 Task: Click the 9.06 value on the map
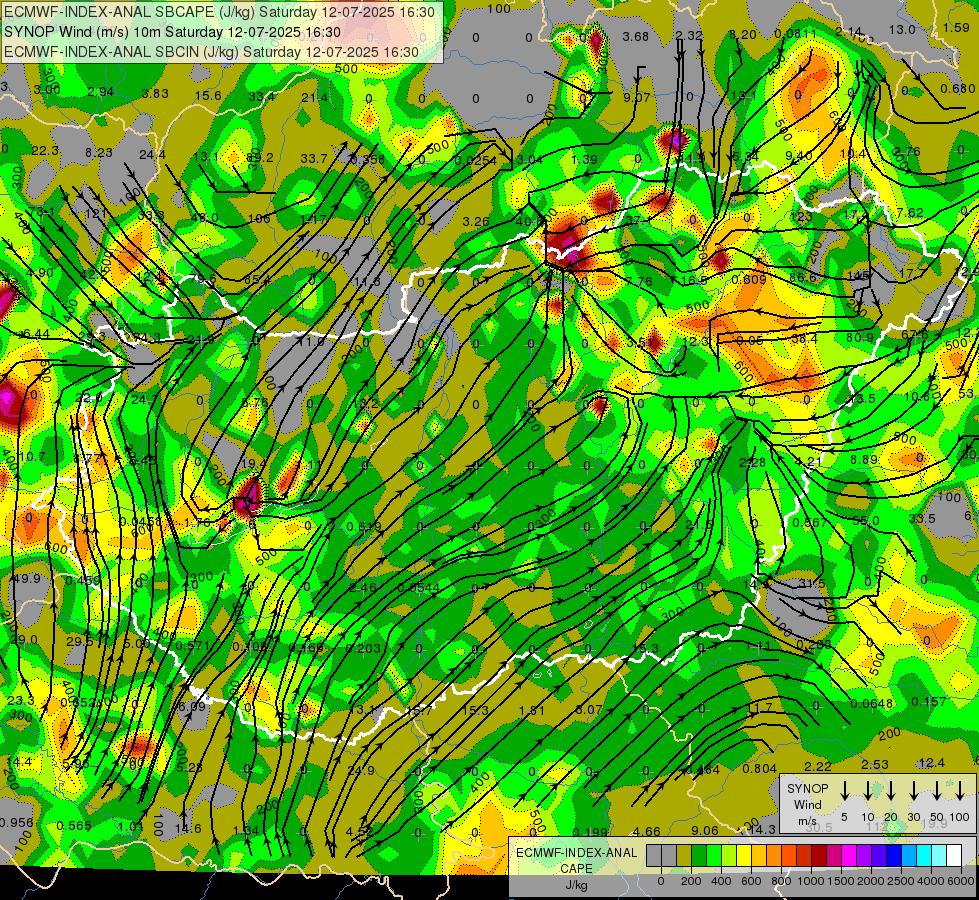click(x=705, y=830)
